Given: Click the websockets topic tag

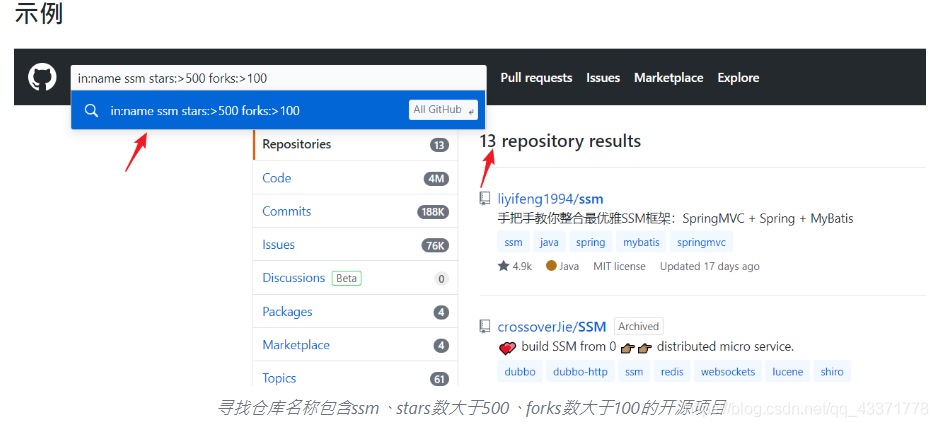Looking at the screenshot, I should click(728, 371).
